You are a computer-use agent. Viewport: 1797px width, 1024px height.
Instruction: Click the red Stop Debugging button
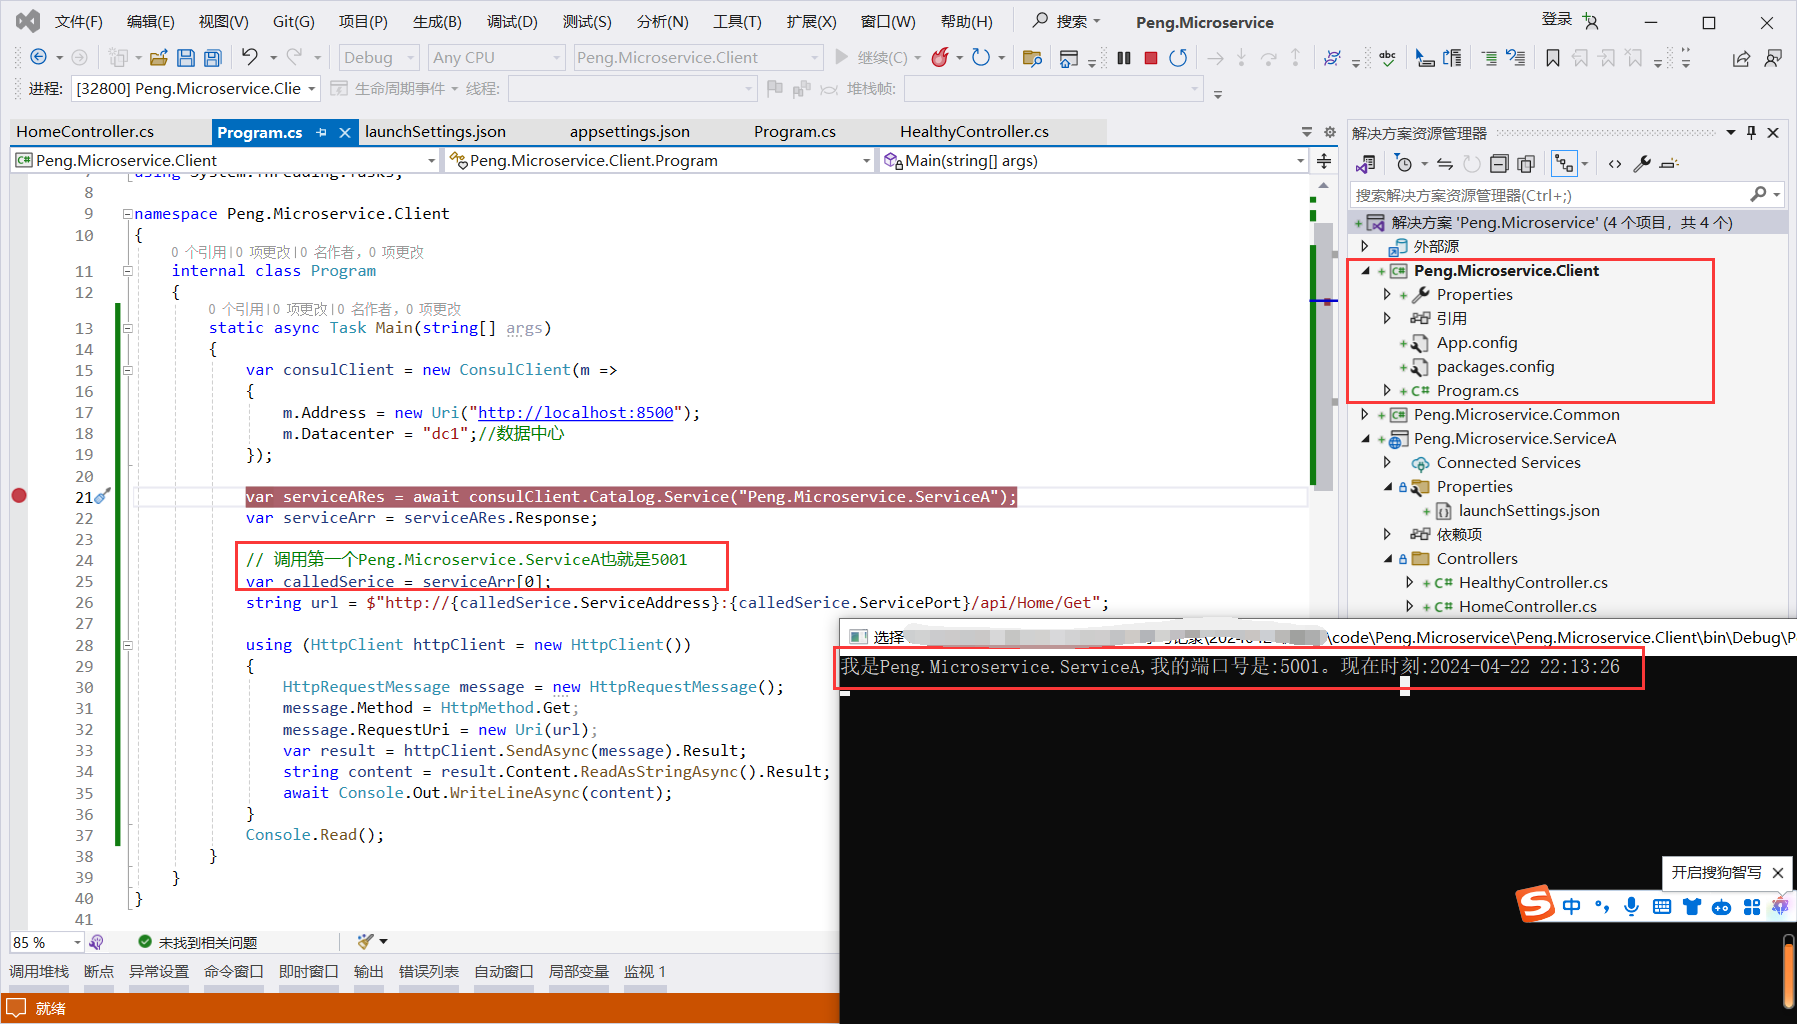[x=1151, y=58]
